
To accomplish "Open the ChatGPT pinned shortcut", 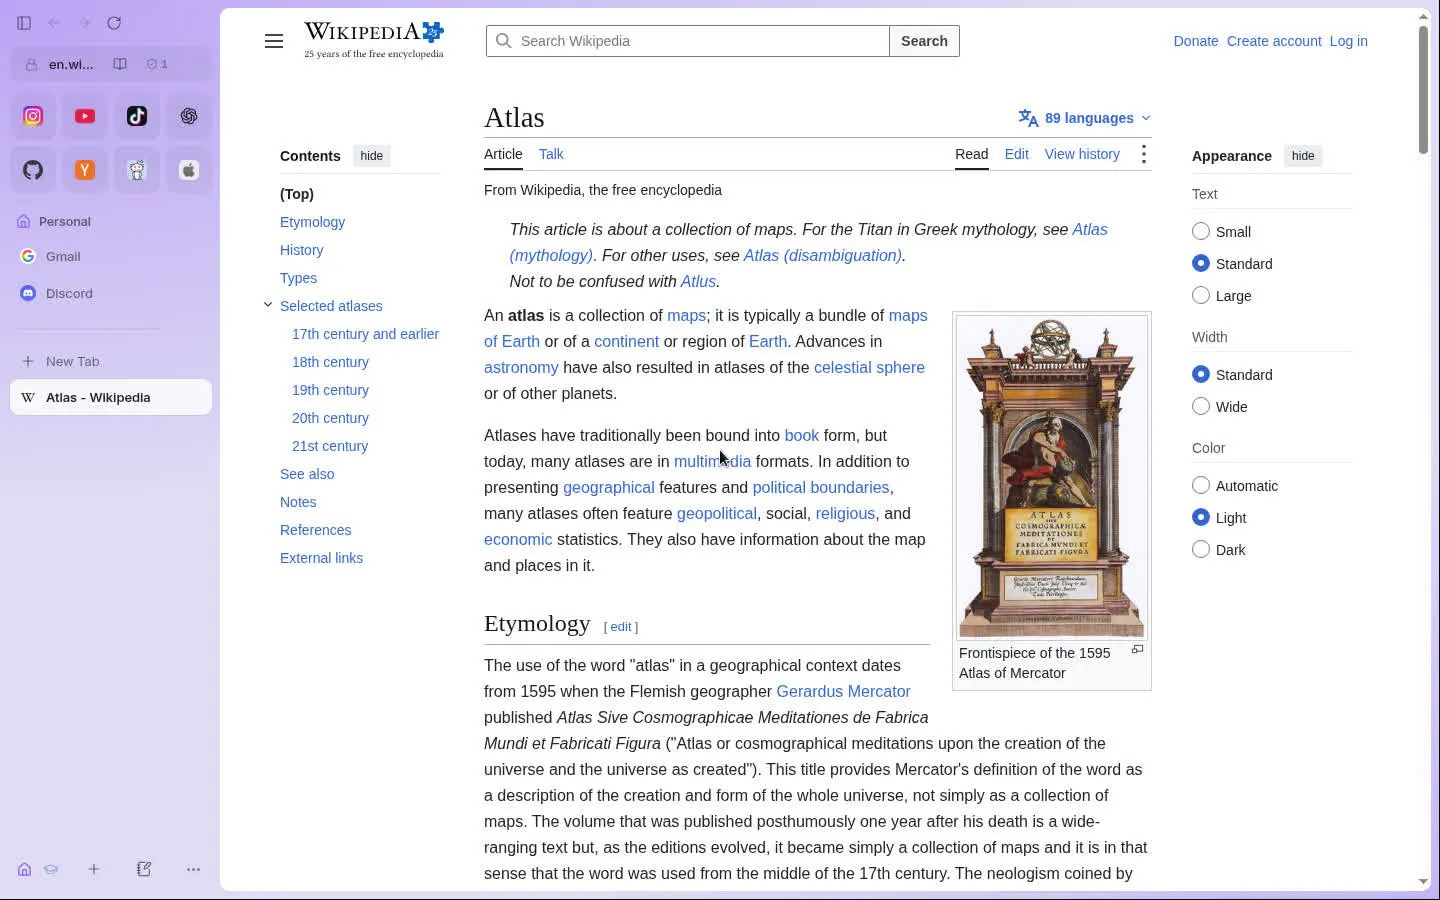I will (189, 116).
